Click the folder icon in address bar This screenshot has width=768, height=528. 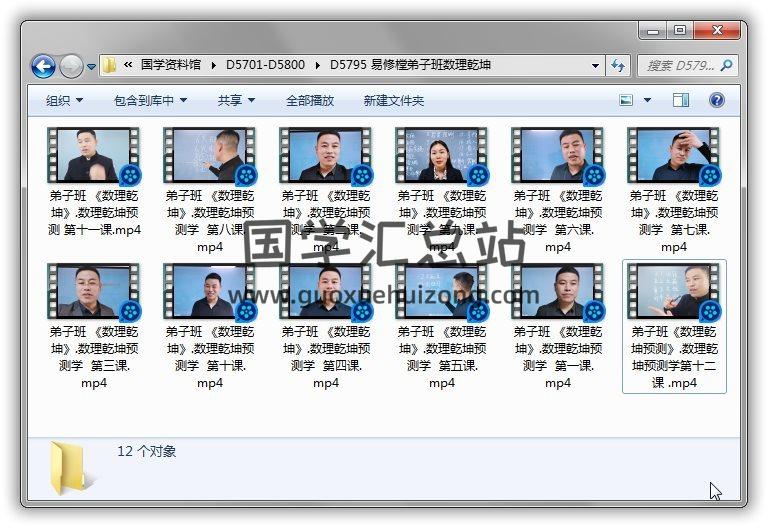click(x=109, y=66)
